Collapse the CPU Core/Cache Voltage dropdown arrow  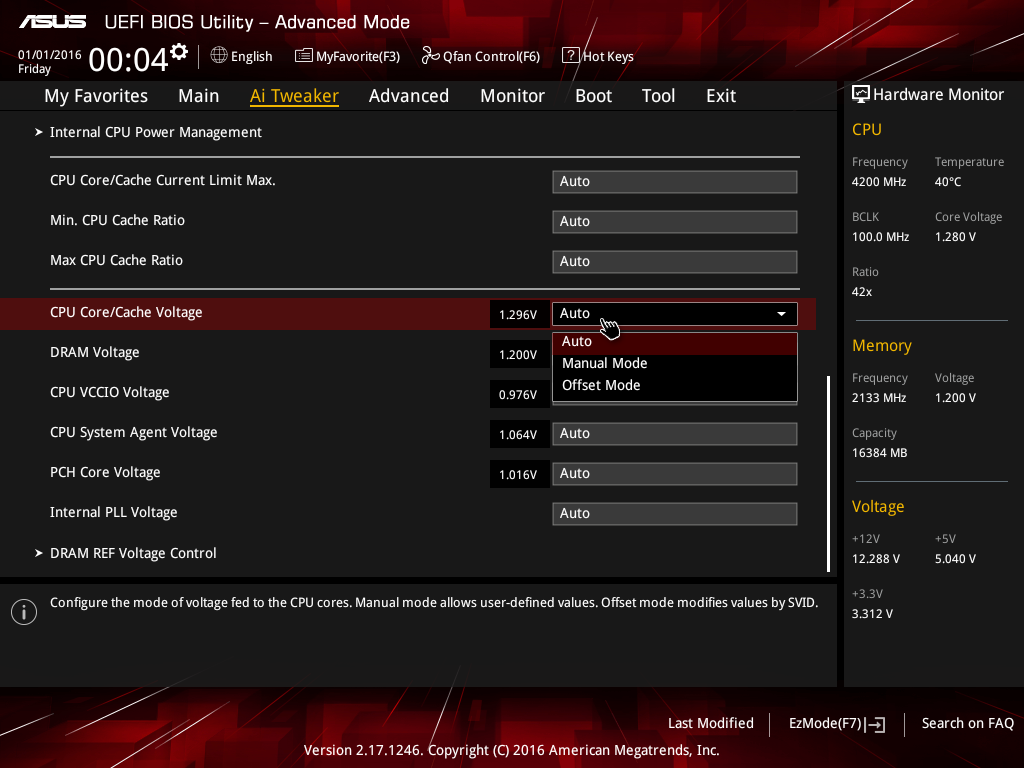(x=781, y=314)
